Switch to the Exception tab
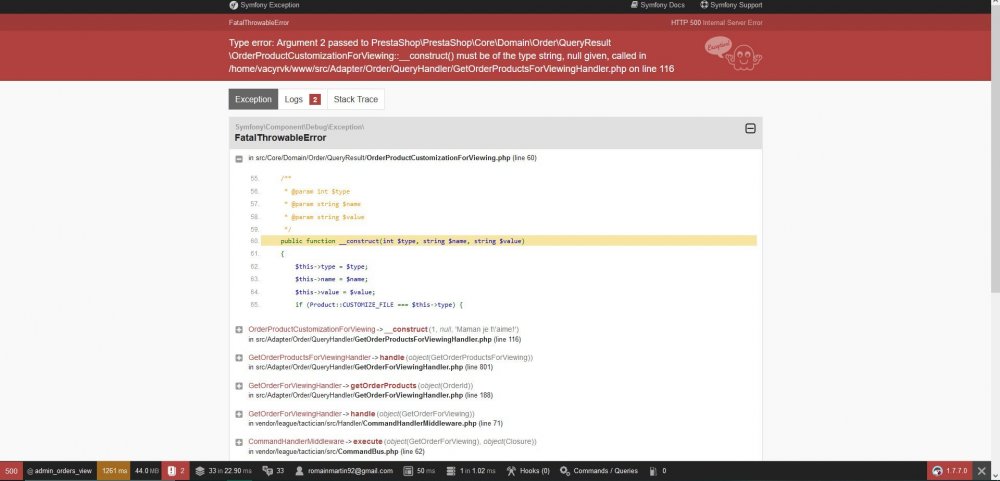 (253, 100)
